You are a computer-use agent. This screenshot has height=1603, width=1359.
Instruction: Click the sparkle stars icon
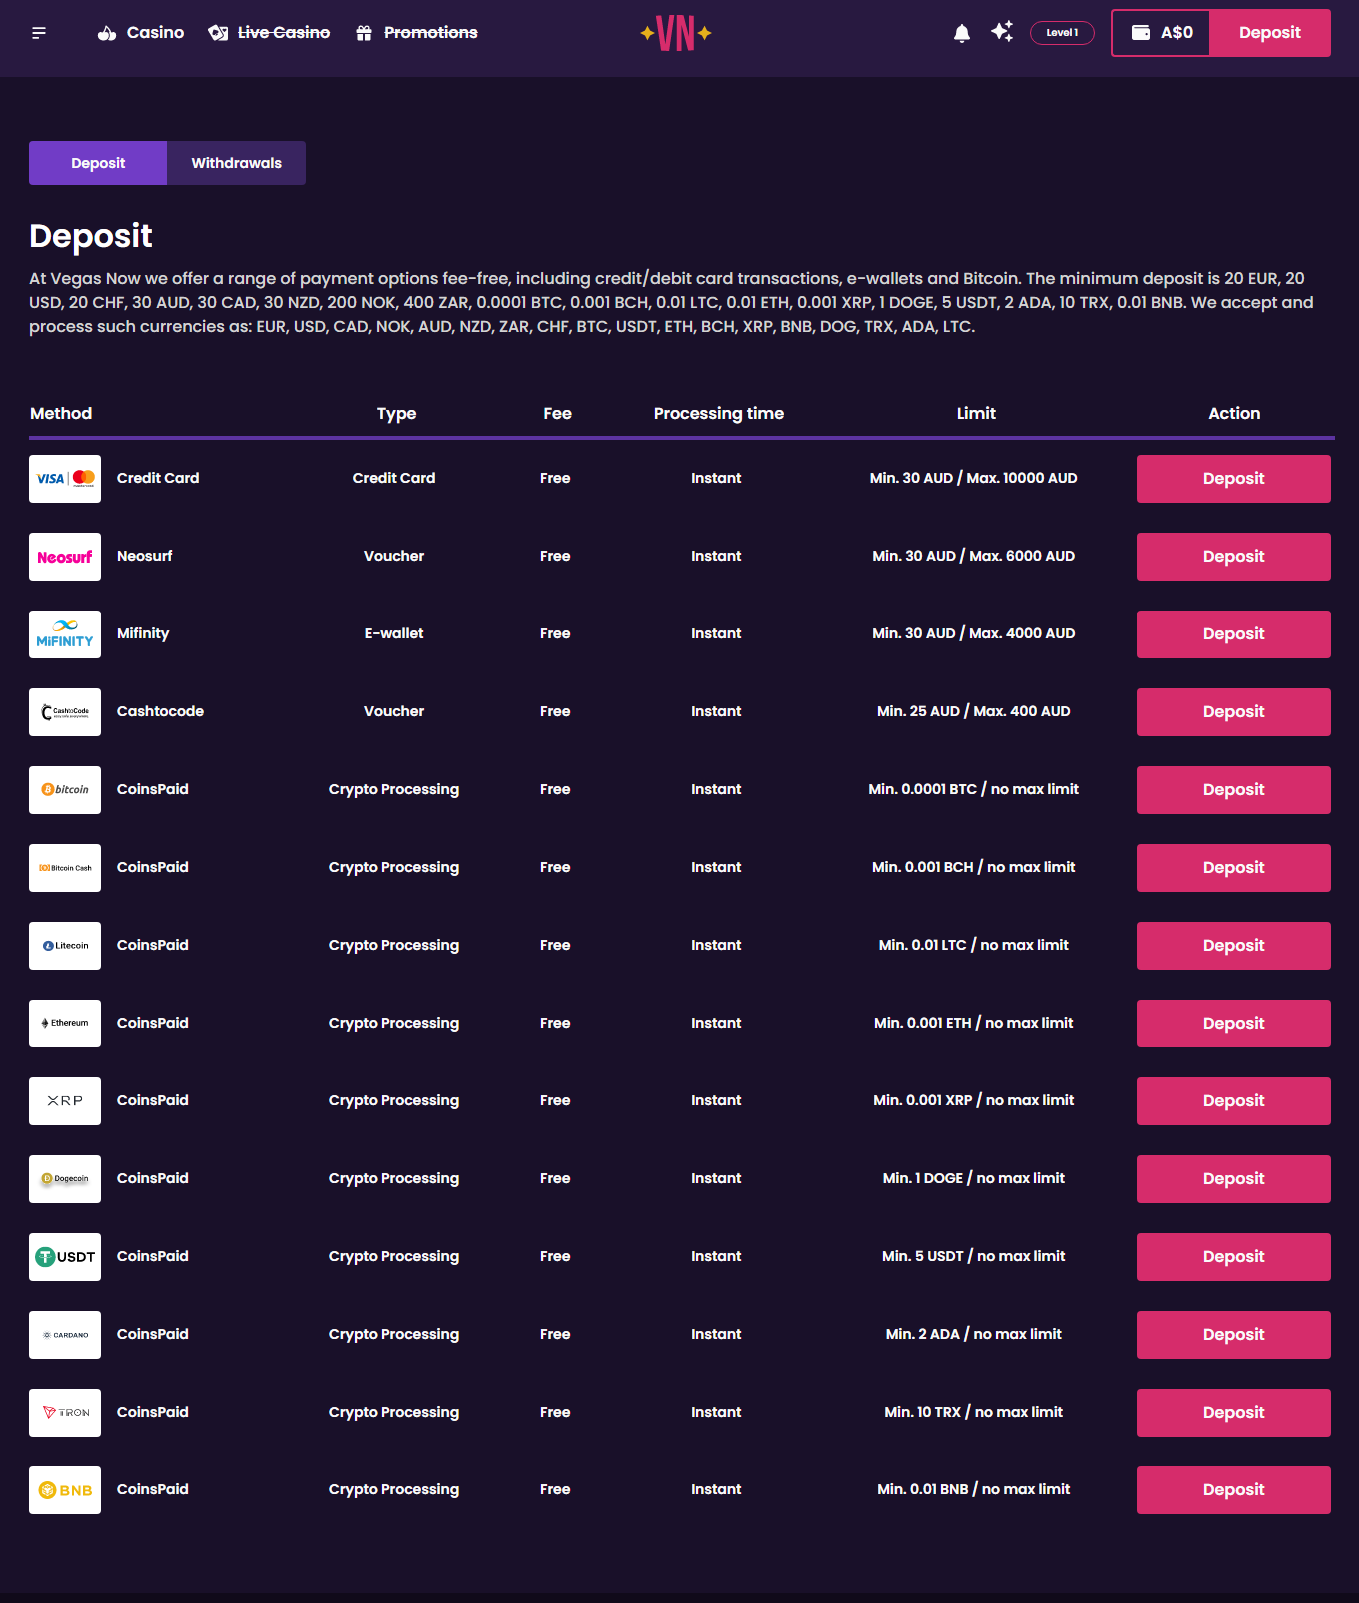pyautogui.click(x=1002, y=32)
